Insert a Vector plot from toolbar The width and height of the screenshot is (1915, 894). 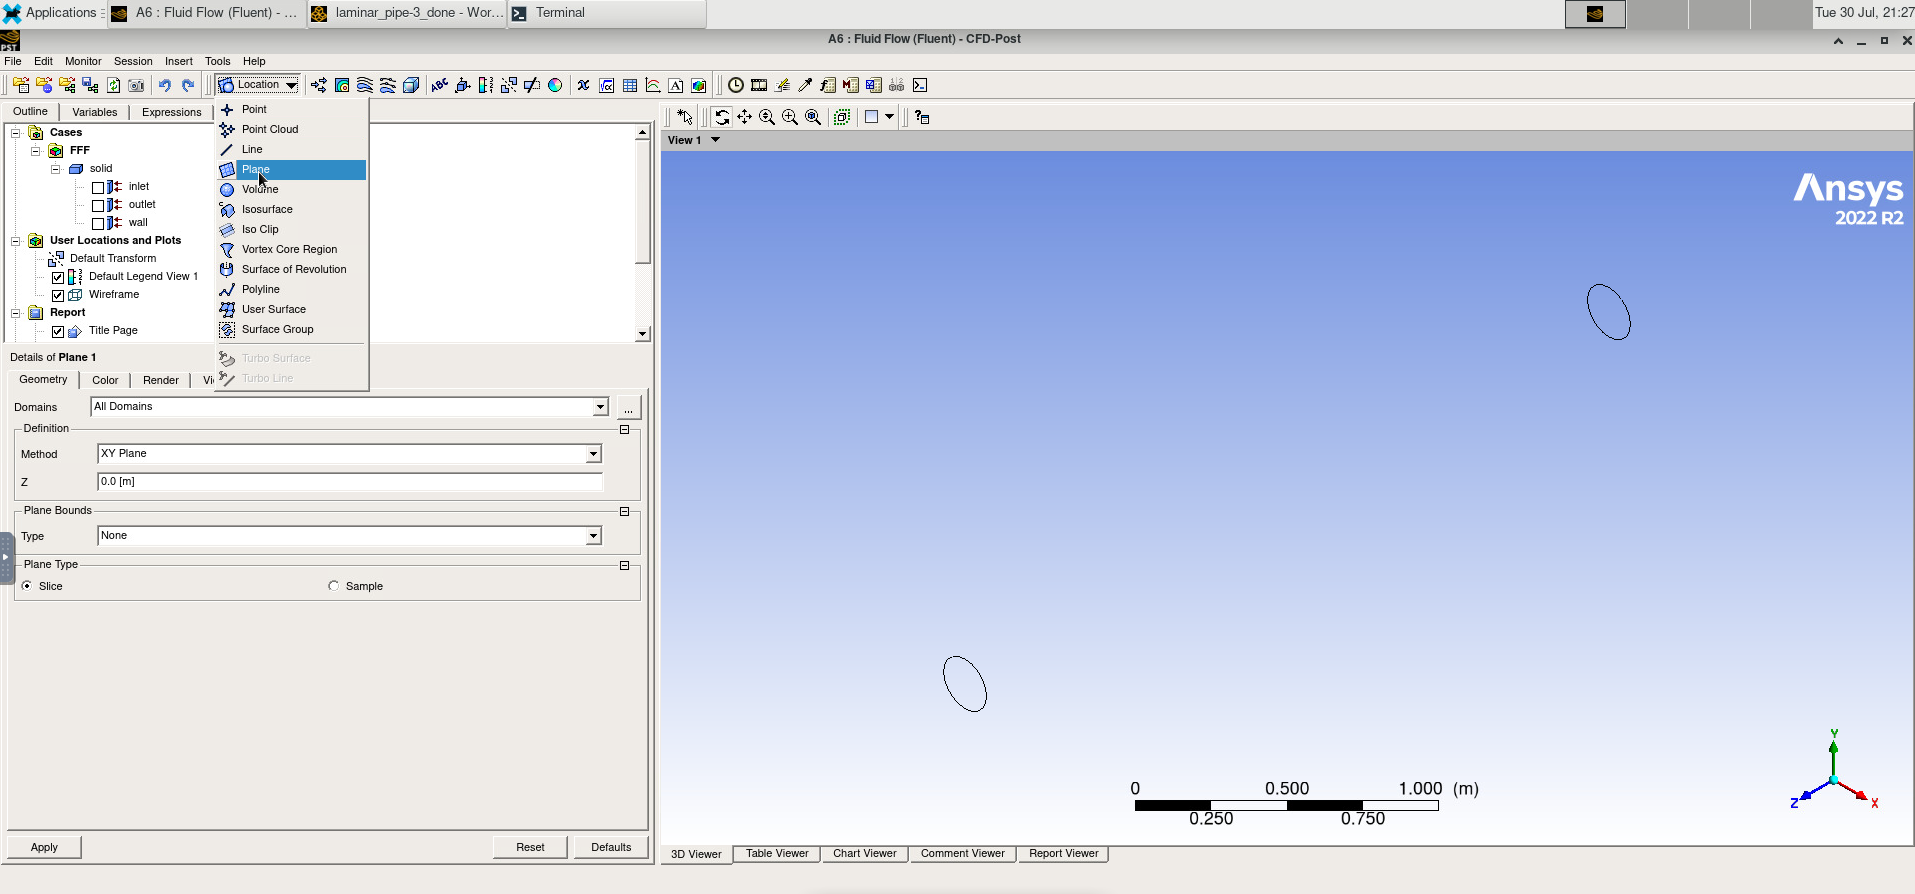point(319,85)
